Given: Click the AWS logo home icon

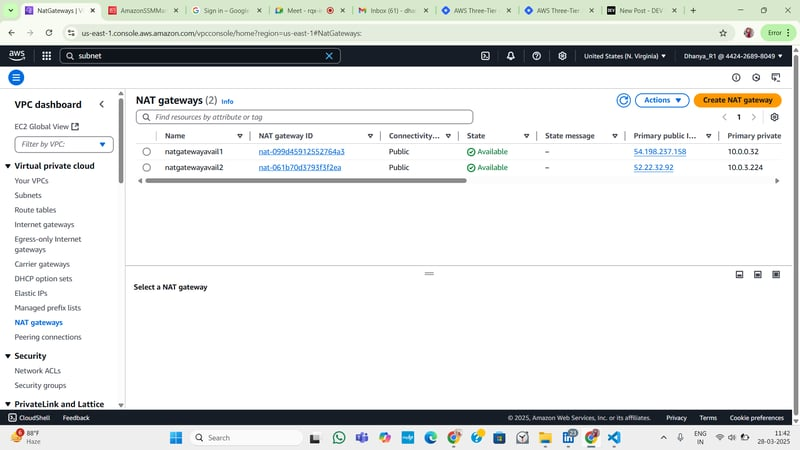Looking at the screenshot, I should 16,56.
